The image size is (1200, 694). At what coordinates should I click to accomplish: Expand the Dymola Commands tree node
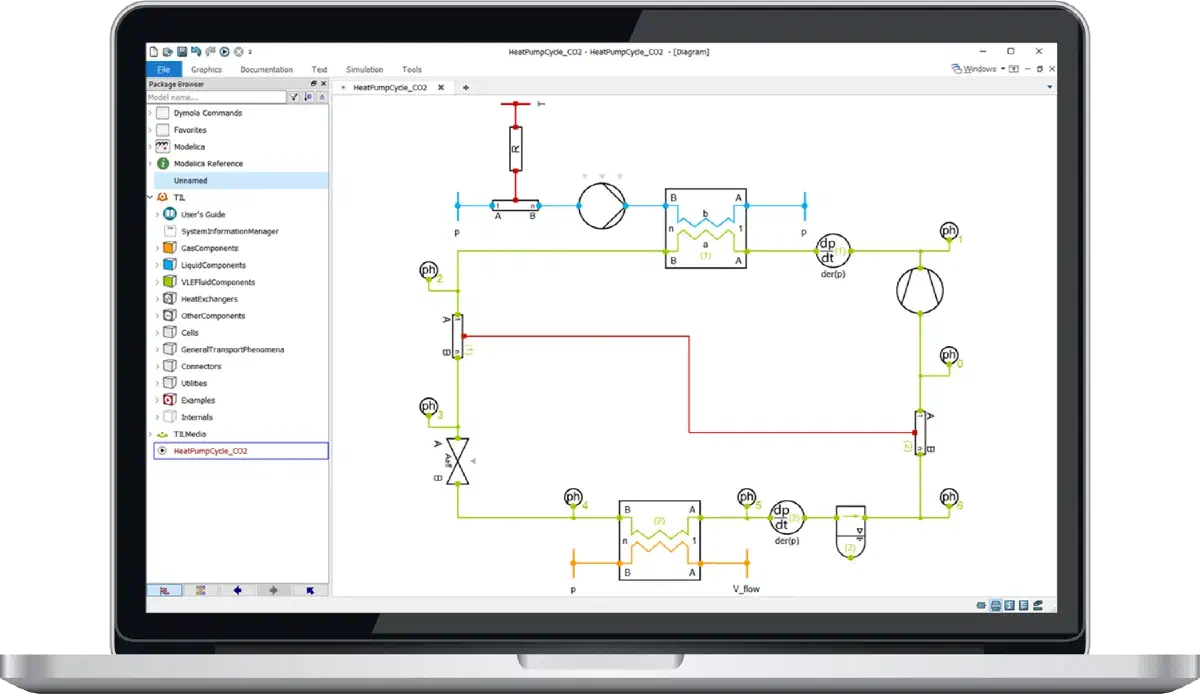(x=151, y=113)
